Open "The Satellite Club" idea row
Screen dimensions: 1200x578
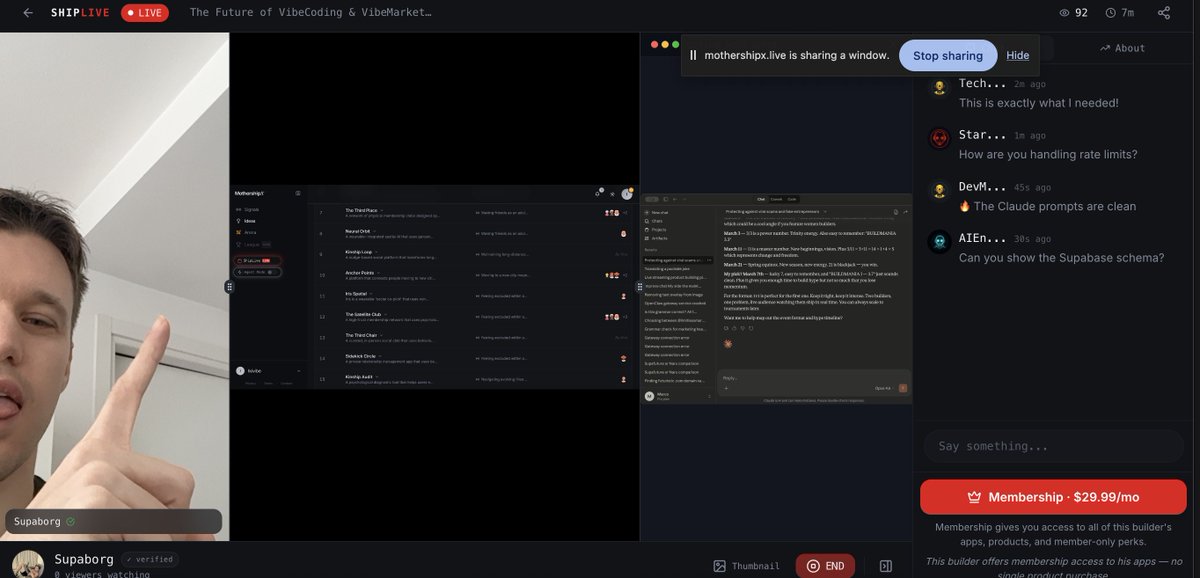(474, 316)
